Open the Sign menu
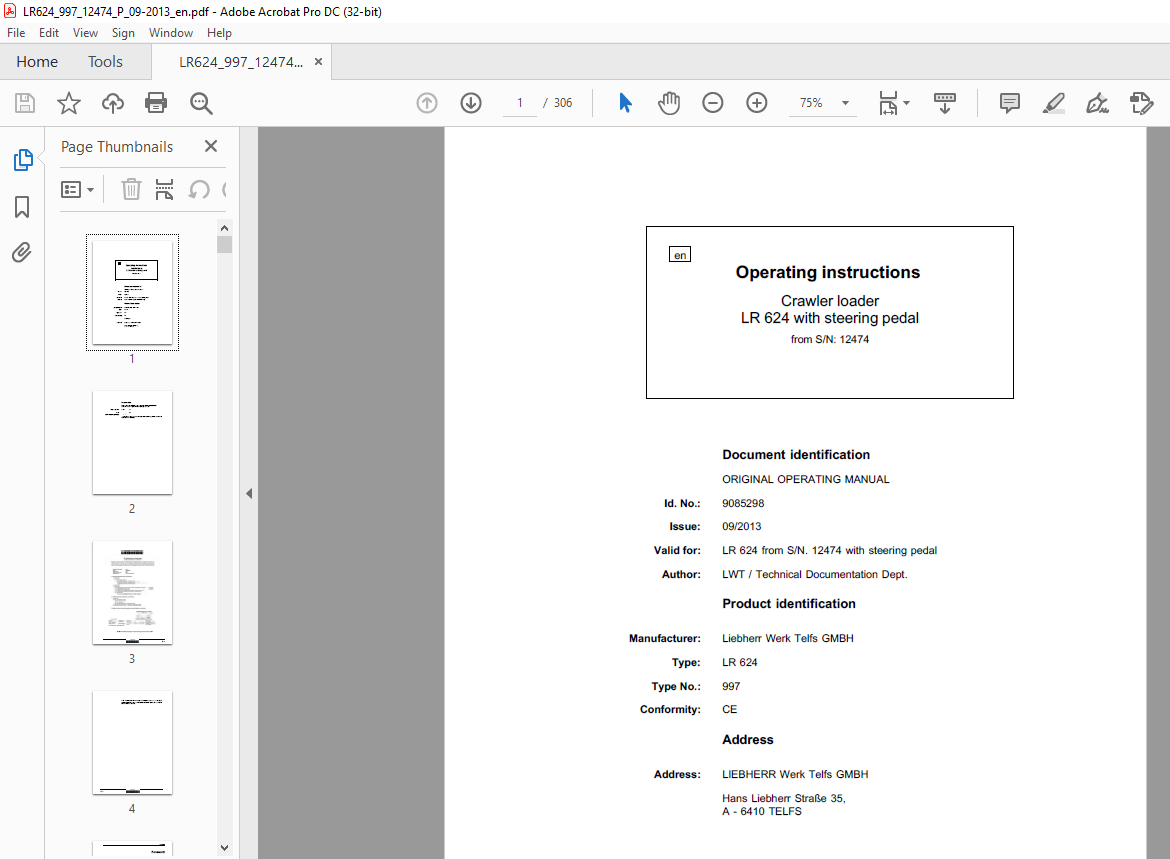 123,33
